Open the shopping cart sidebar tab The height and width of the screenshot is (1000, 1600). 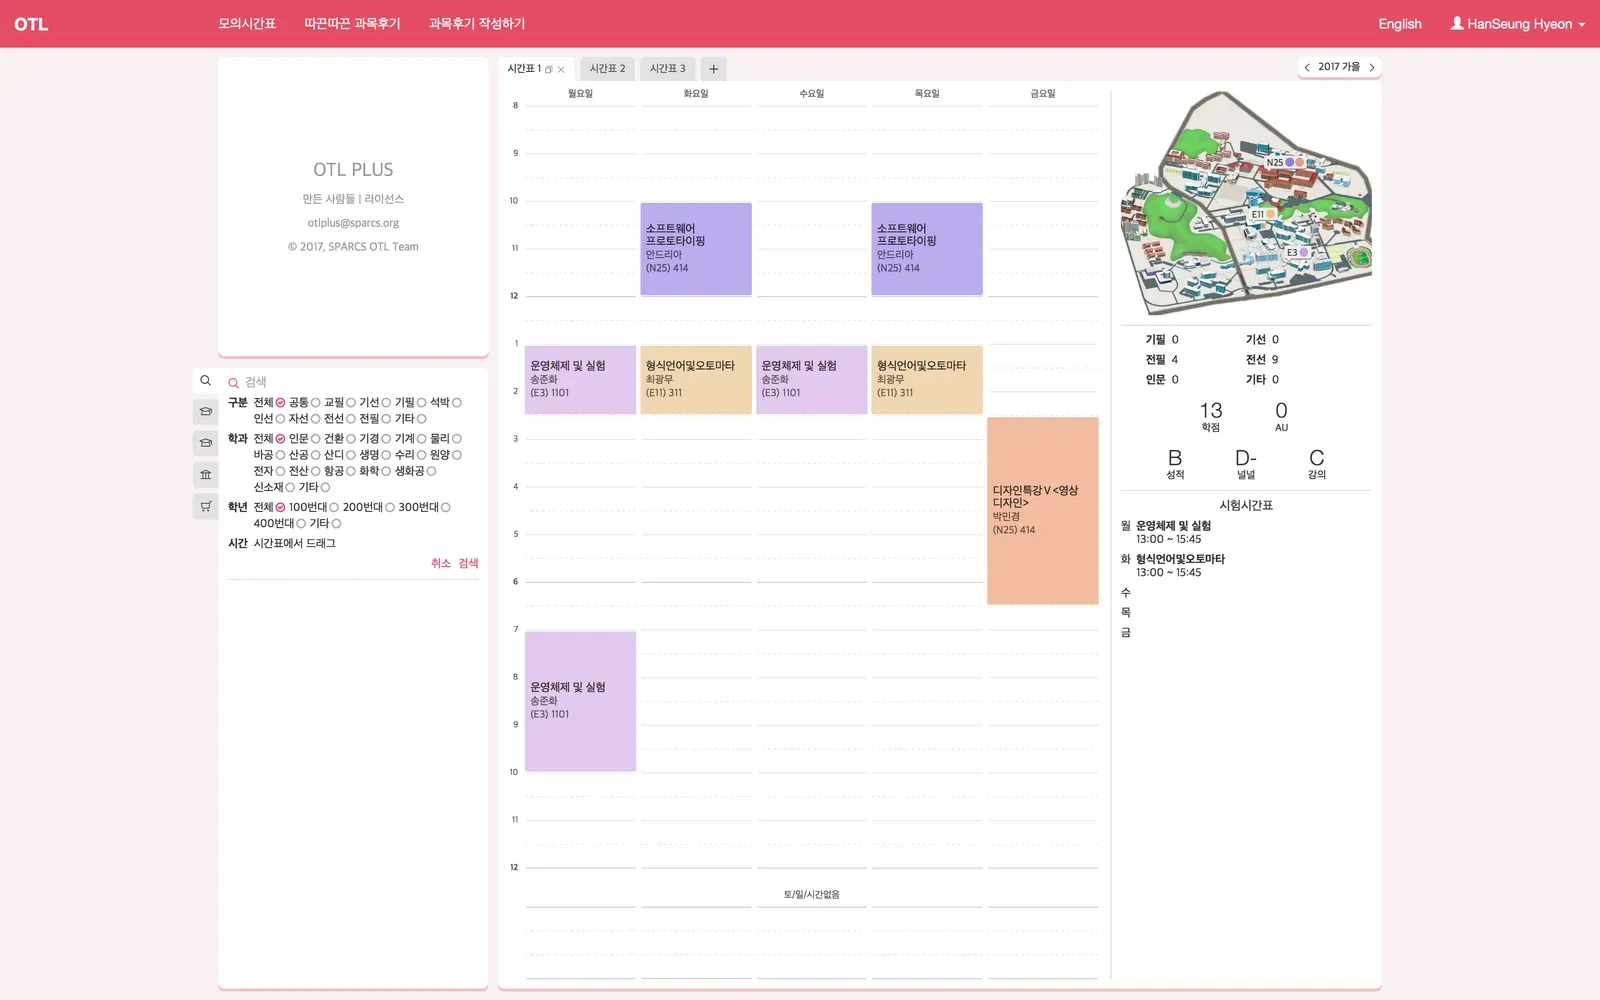(x=205, y=507)
